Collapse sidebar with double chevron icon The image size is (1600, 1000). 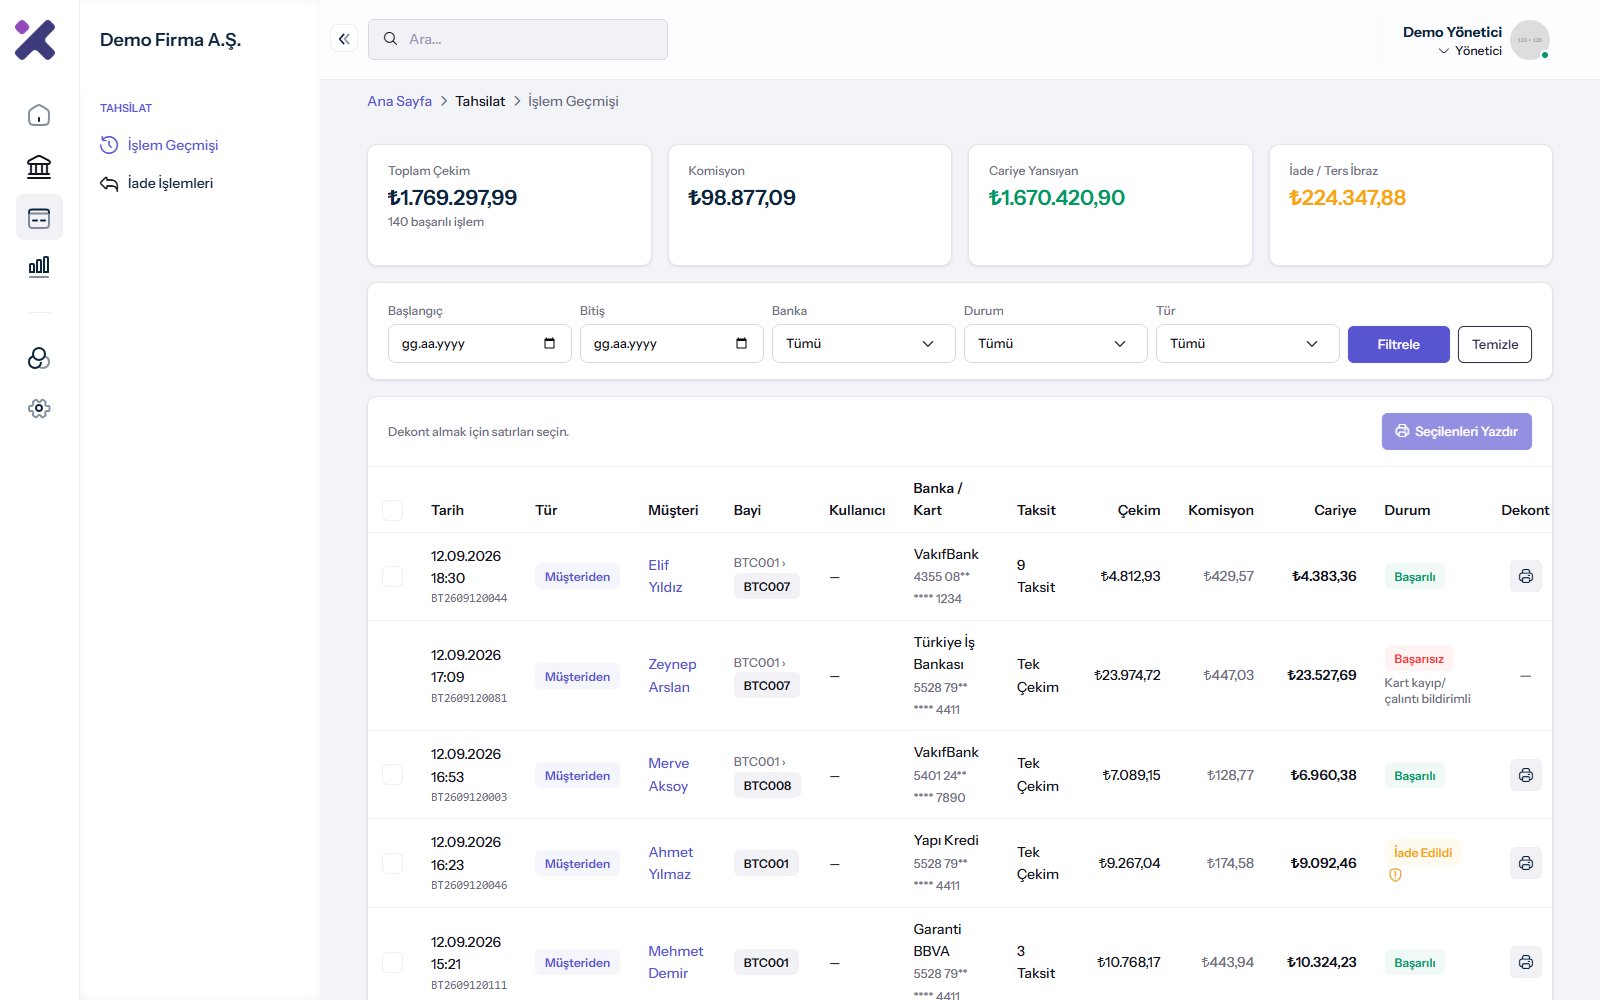(x=344, y=39)
